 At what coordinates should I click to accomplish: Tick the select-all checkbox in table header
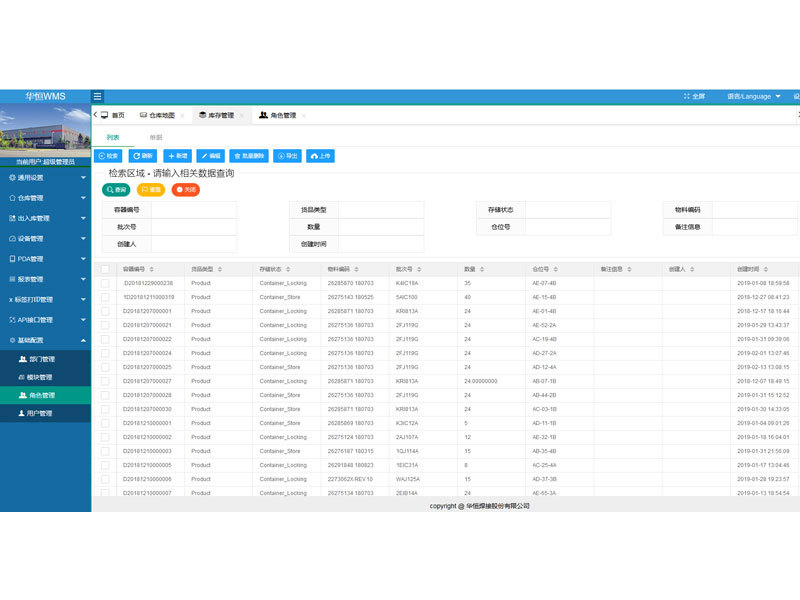pyautogui.click(x=105, y=269)
